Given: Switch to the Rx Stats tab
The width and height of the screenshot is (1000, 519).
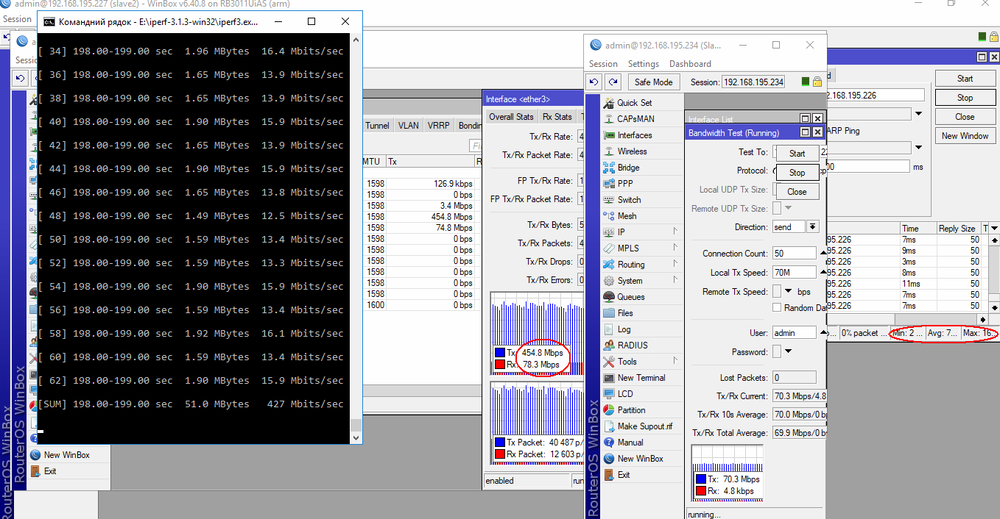Looking at the screenshot, I should (557, 117).
